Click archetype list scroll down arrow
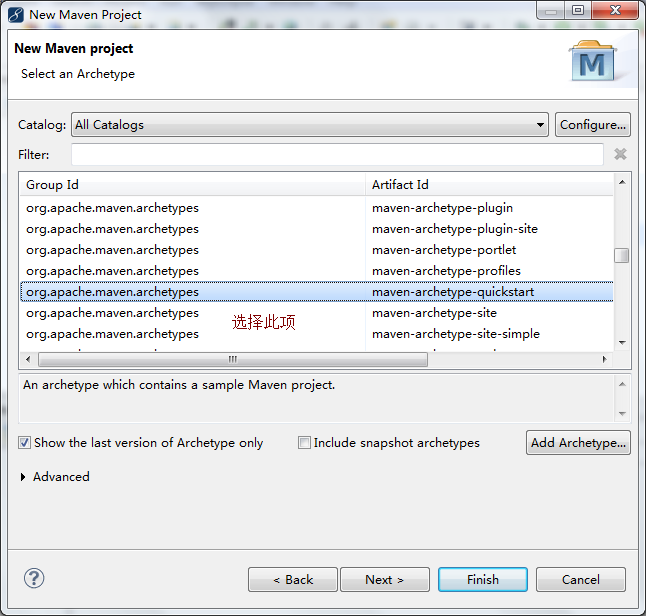Image resolution: width=646 pixels, height=616 pixels. tap(622, 343)
